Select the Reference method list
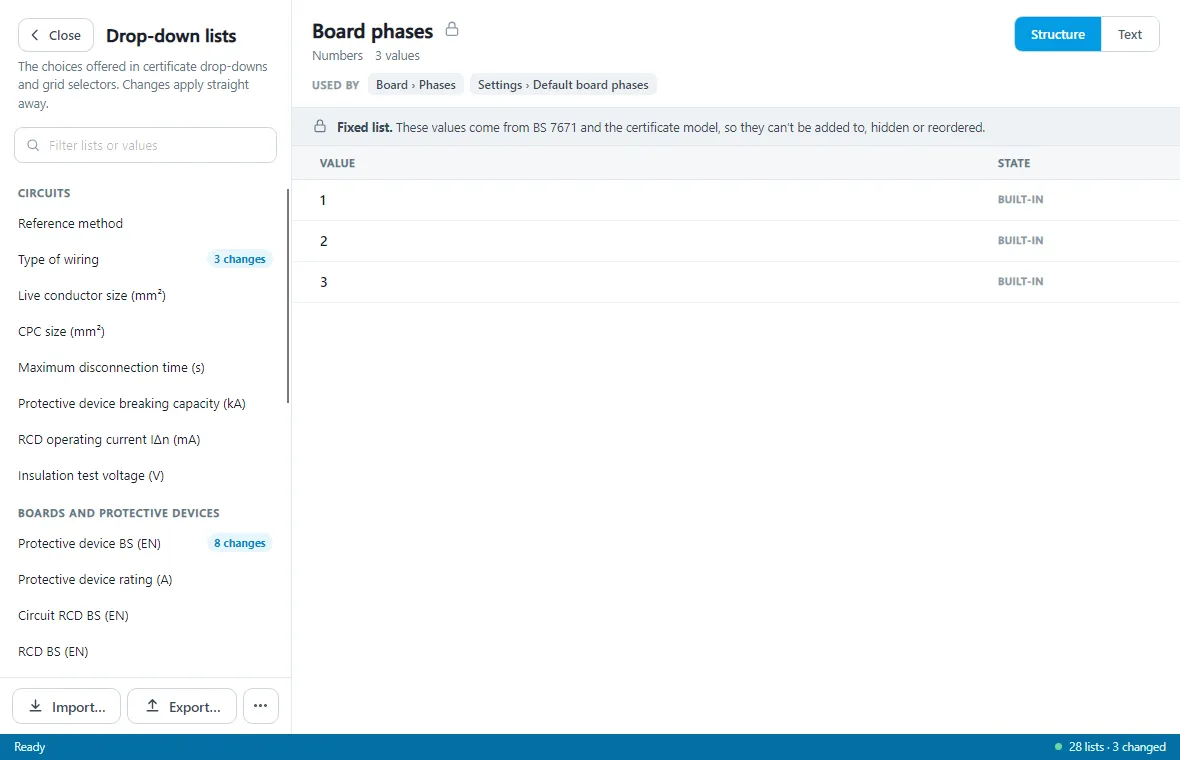Image resolution: width=1180 pixels, height=760 pixels. point(145,223)
